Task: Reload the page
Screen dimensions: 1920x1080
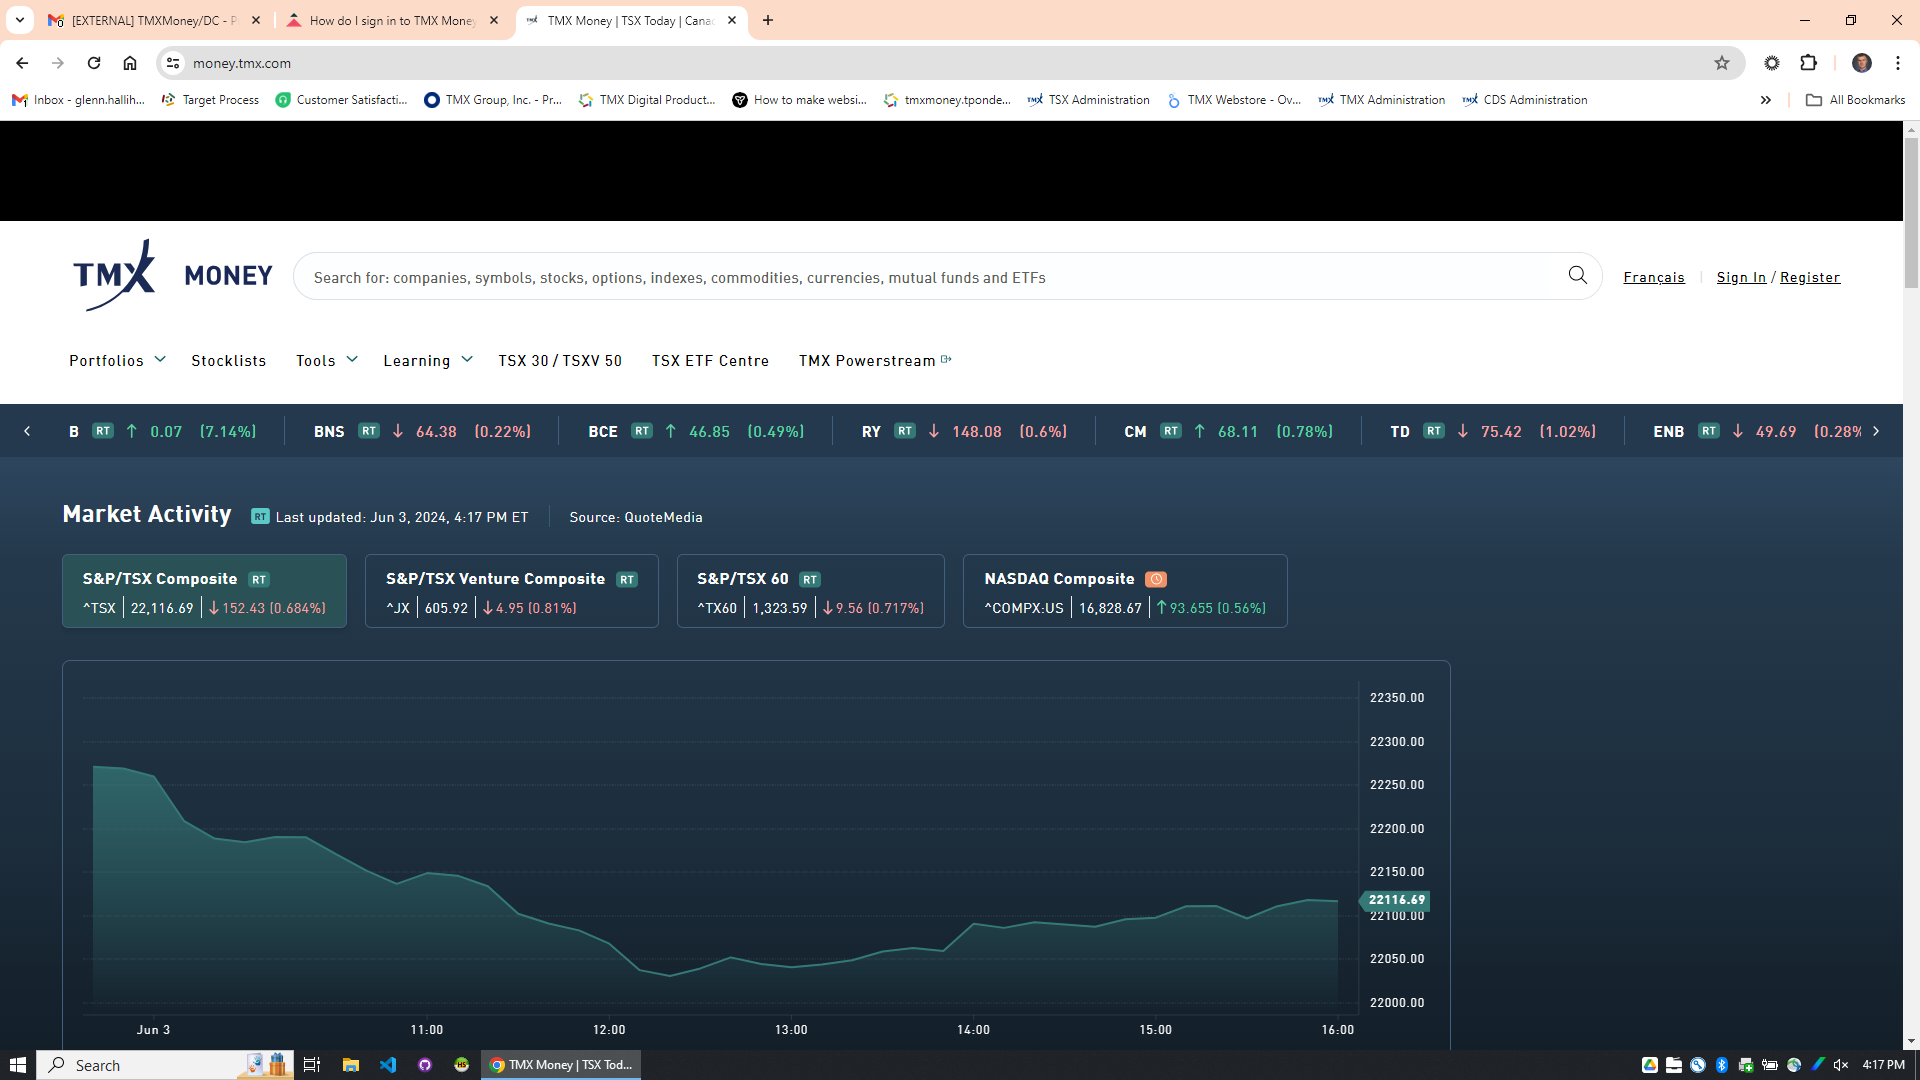Action: tap(94, 63)
